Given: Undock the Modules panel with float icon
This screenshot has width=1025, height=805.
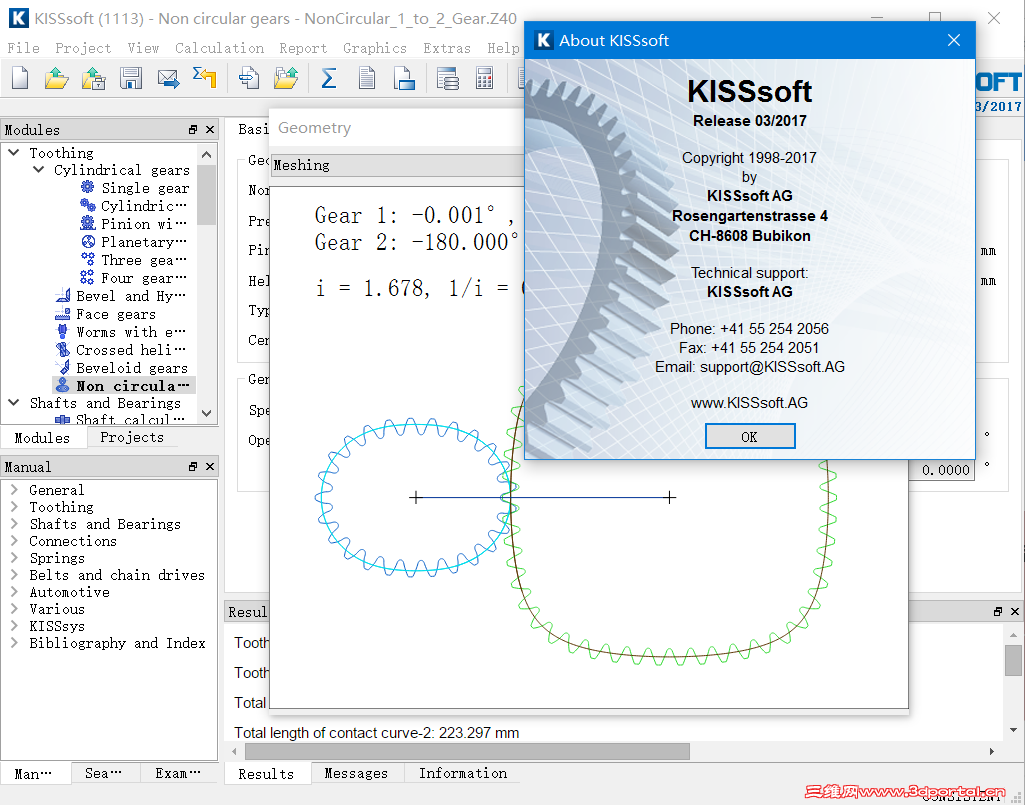Looking at the screenshot, I should tap(193, 129).
